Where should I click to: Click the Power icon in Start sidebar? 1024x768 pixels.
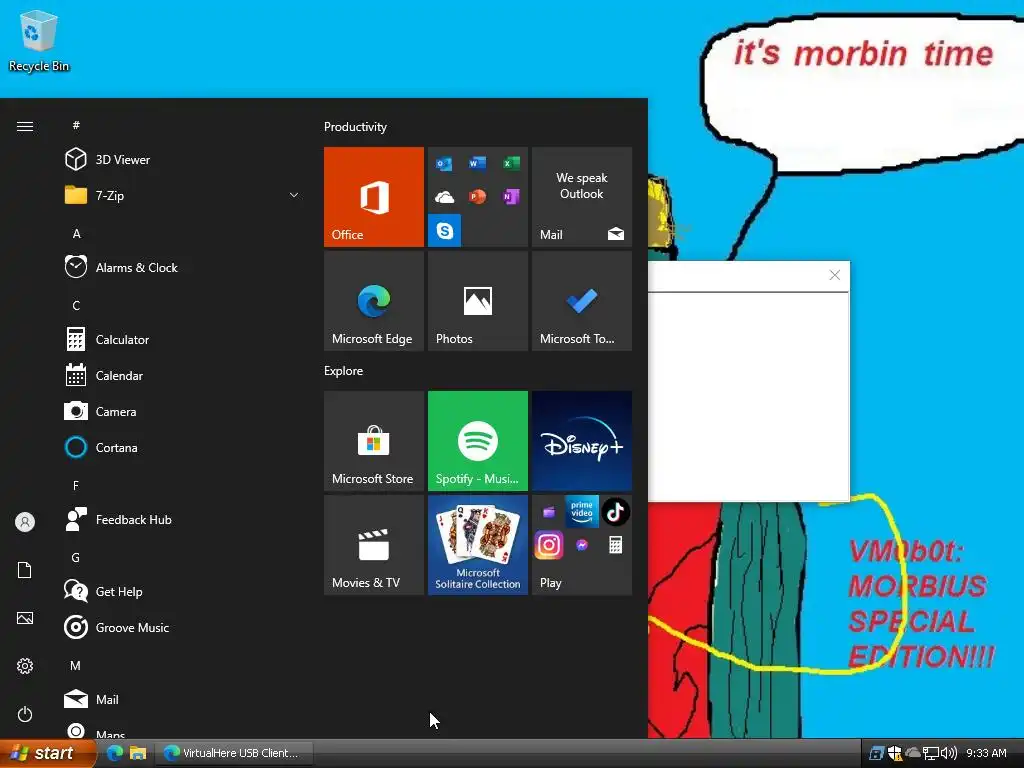tap(25, 714)
